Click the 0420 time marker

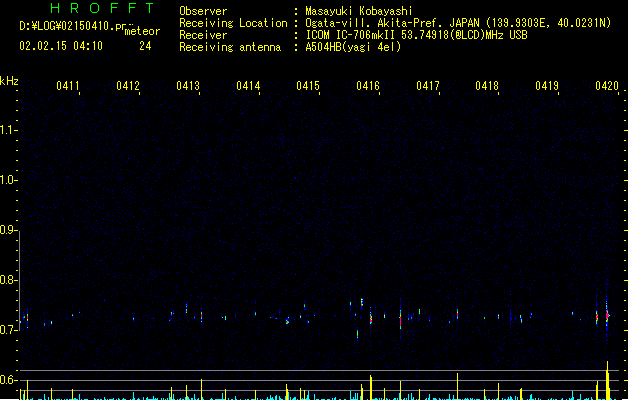point(607,86)
